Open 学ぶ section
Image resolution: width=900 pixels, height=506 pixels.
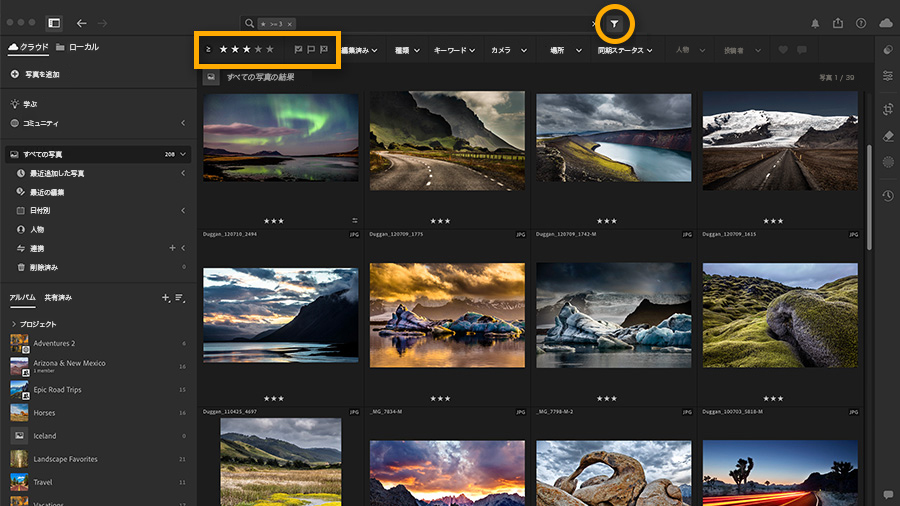24,104
